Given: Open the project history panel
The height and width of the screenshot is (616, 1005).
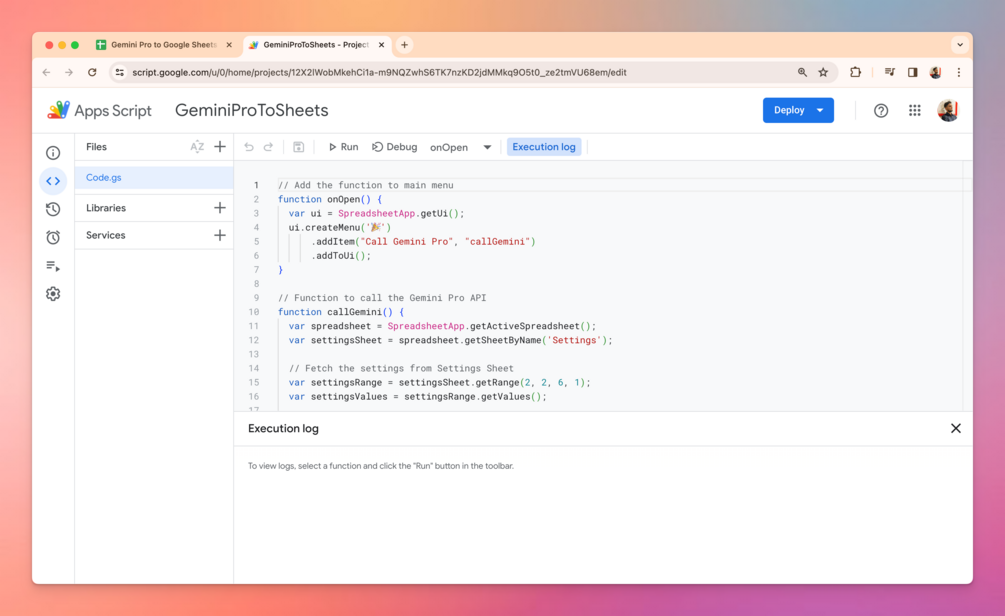Looking at the screenshot, I should (53, 208).
